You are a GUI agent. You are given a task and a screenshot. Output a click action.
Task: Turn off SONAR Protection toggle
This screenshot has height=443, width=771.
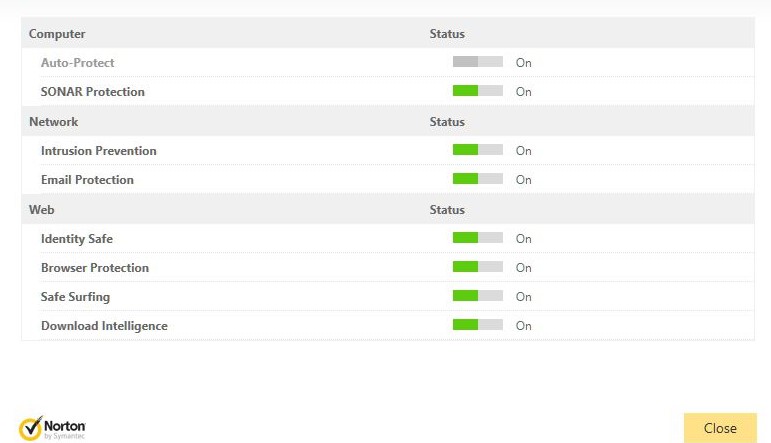478,91
